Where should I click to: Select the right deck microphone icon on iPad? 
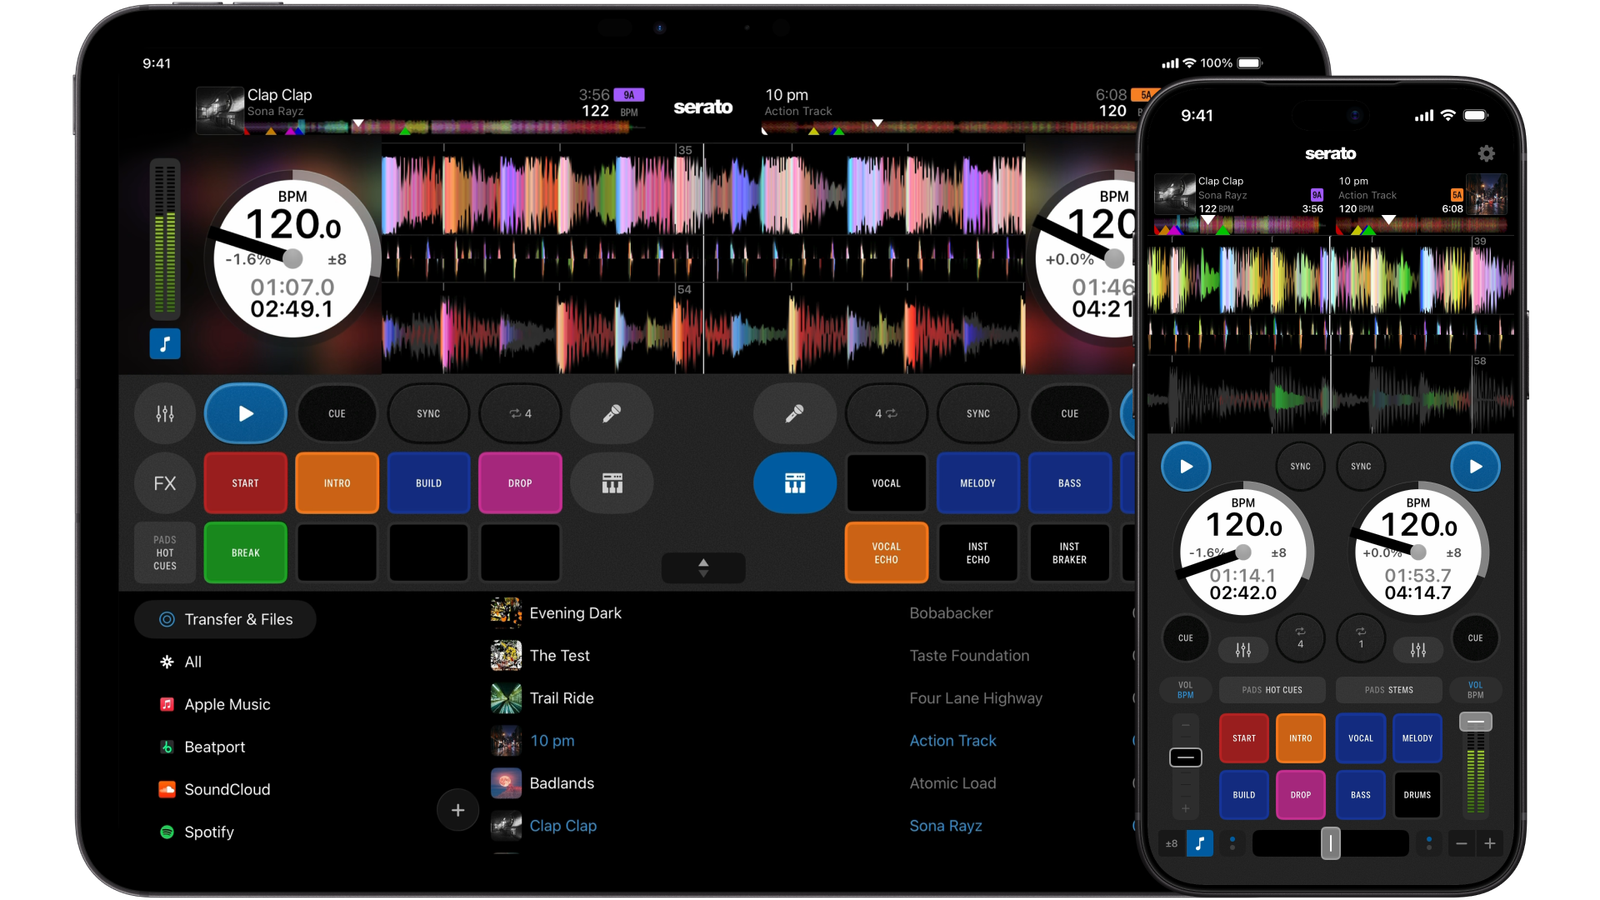tap(795, 413)
